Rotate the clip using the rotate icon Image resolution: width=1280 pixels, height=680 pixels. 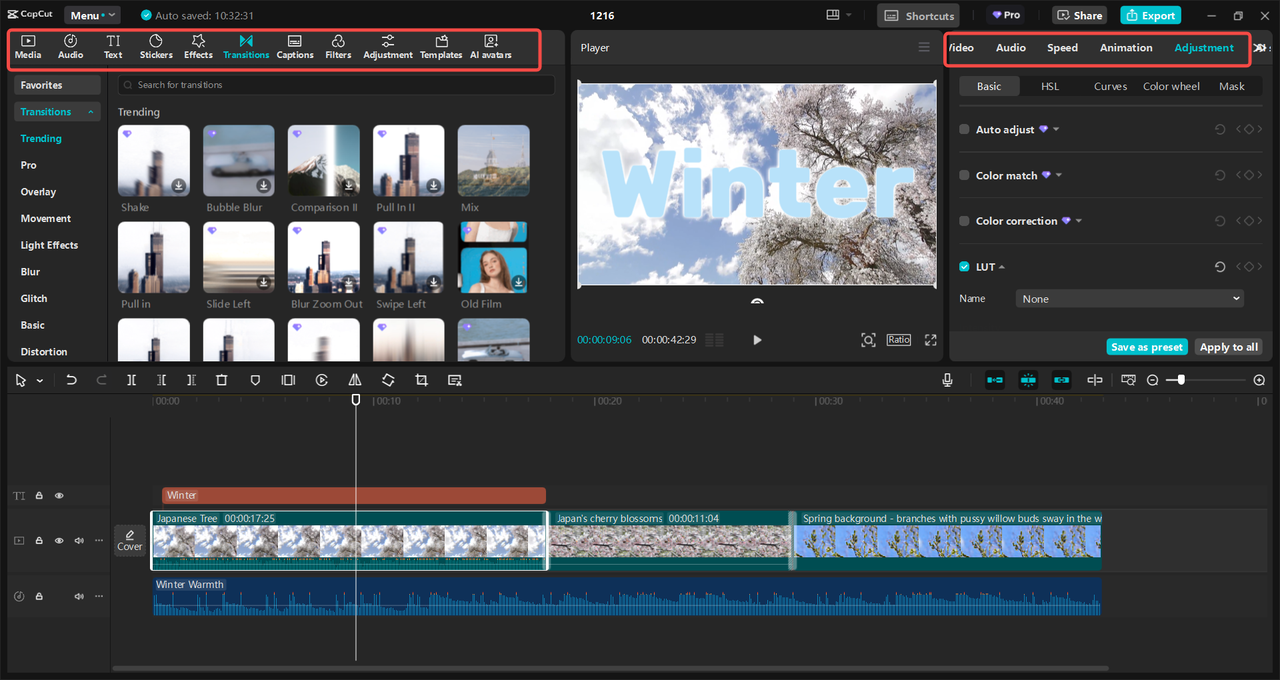click(388, 380)
